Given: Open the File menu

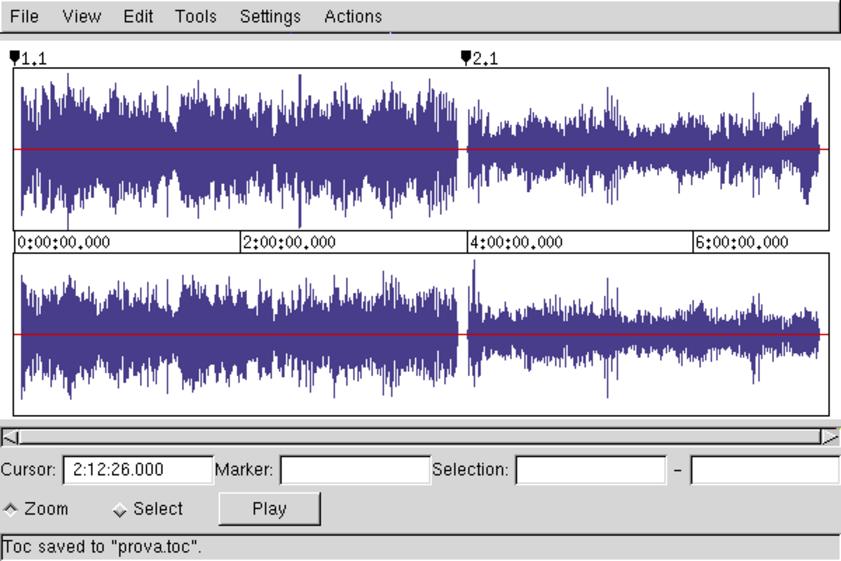Looking at the screenshot, I should 24,17.
